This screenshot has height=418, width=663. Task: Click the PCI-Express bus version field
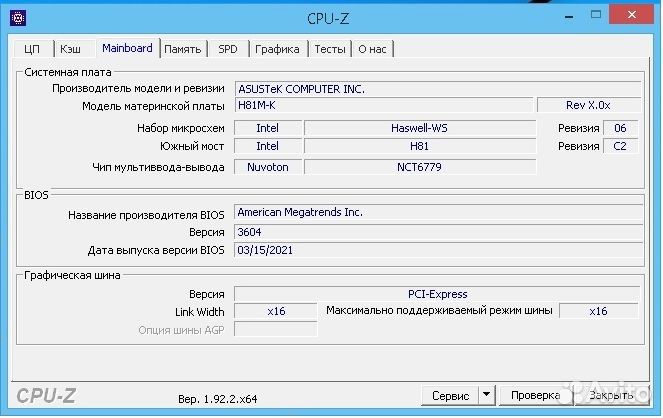[x=438, y=294]
